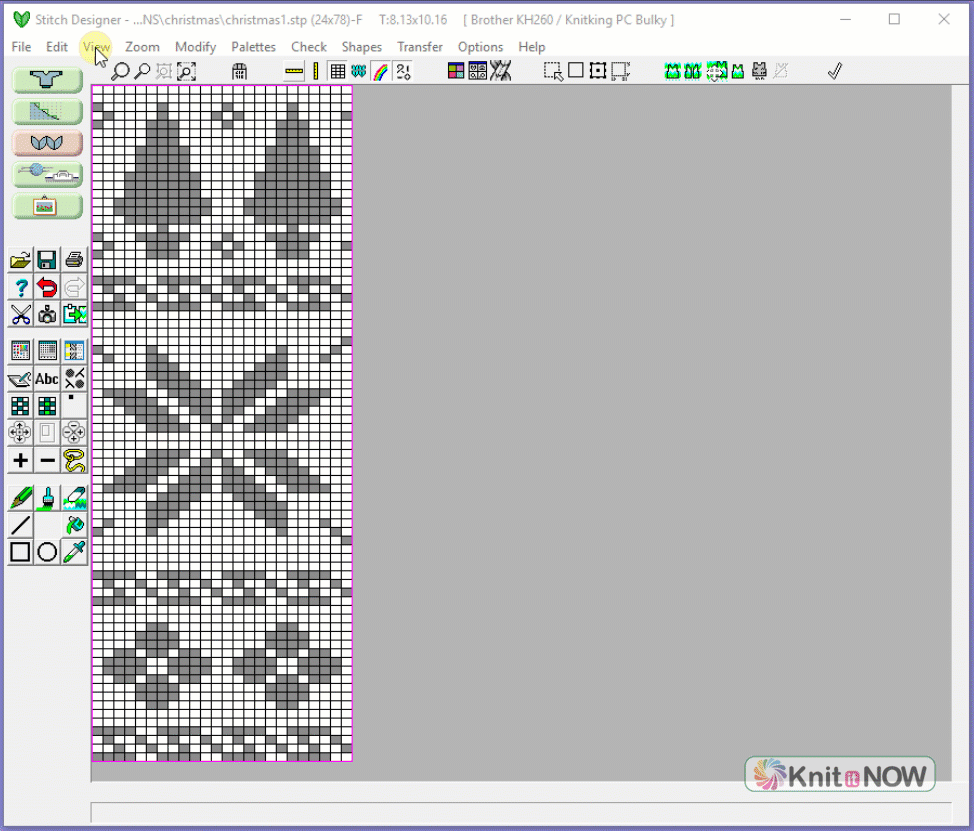
Task: Toggle the stitch symbols view icon
Action: [358, 71]
